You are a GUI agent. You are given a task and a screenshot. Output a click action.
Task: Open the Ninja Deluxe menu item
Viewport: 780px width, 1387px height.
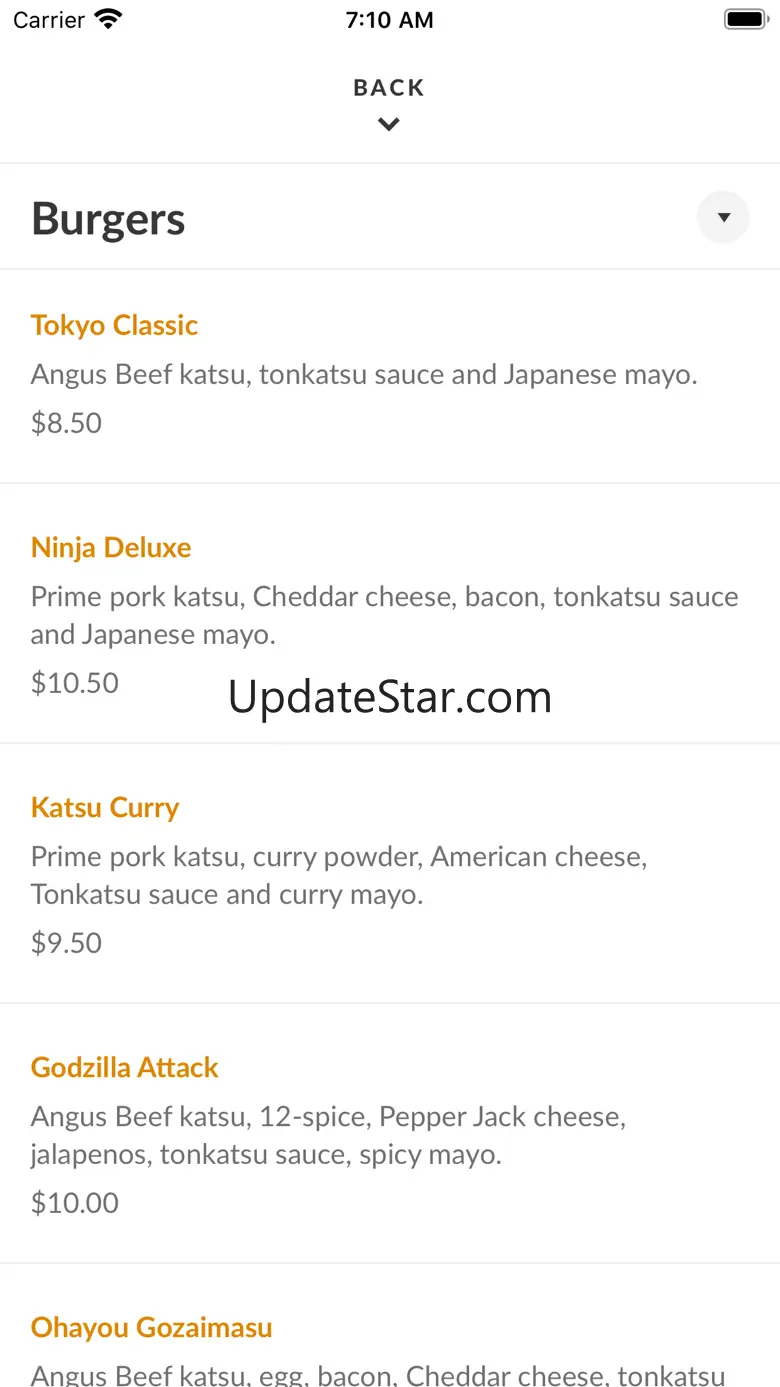(111, 547)
